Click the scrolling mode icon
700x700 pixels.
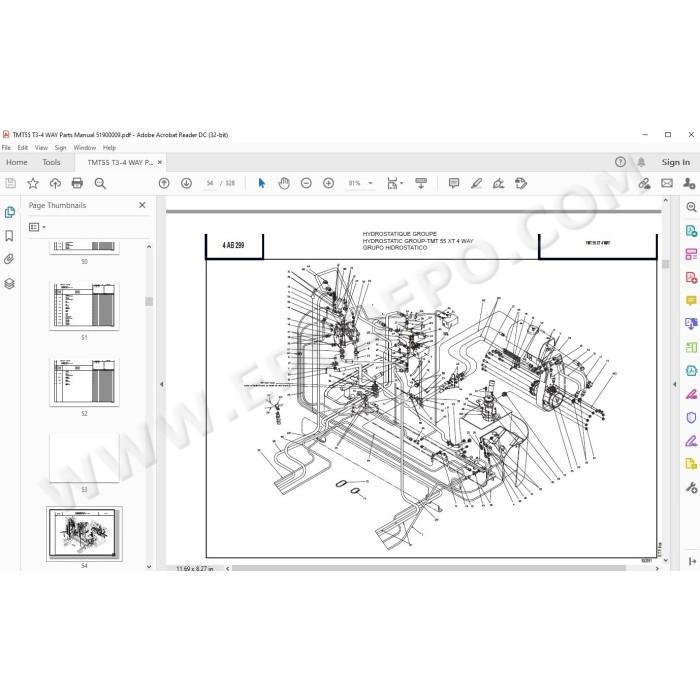coord(421,183)
